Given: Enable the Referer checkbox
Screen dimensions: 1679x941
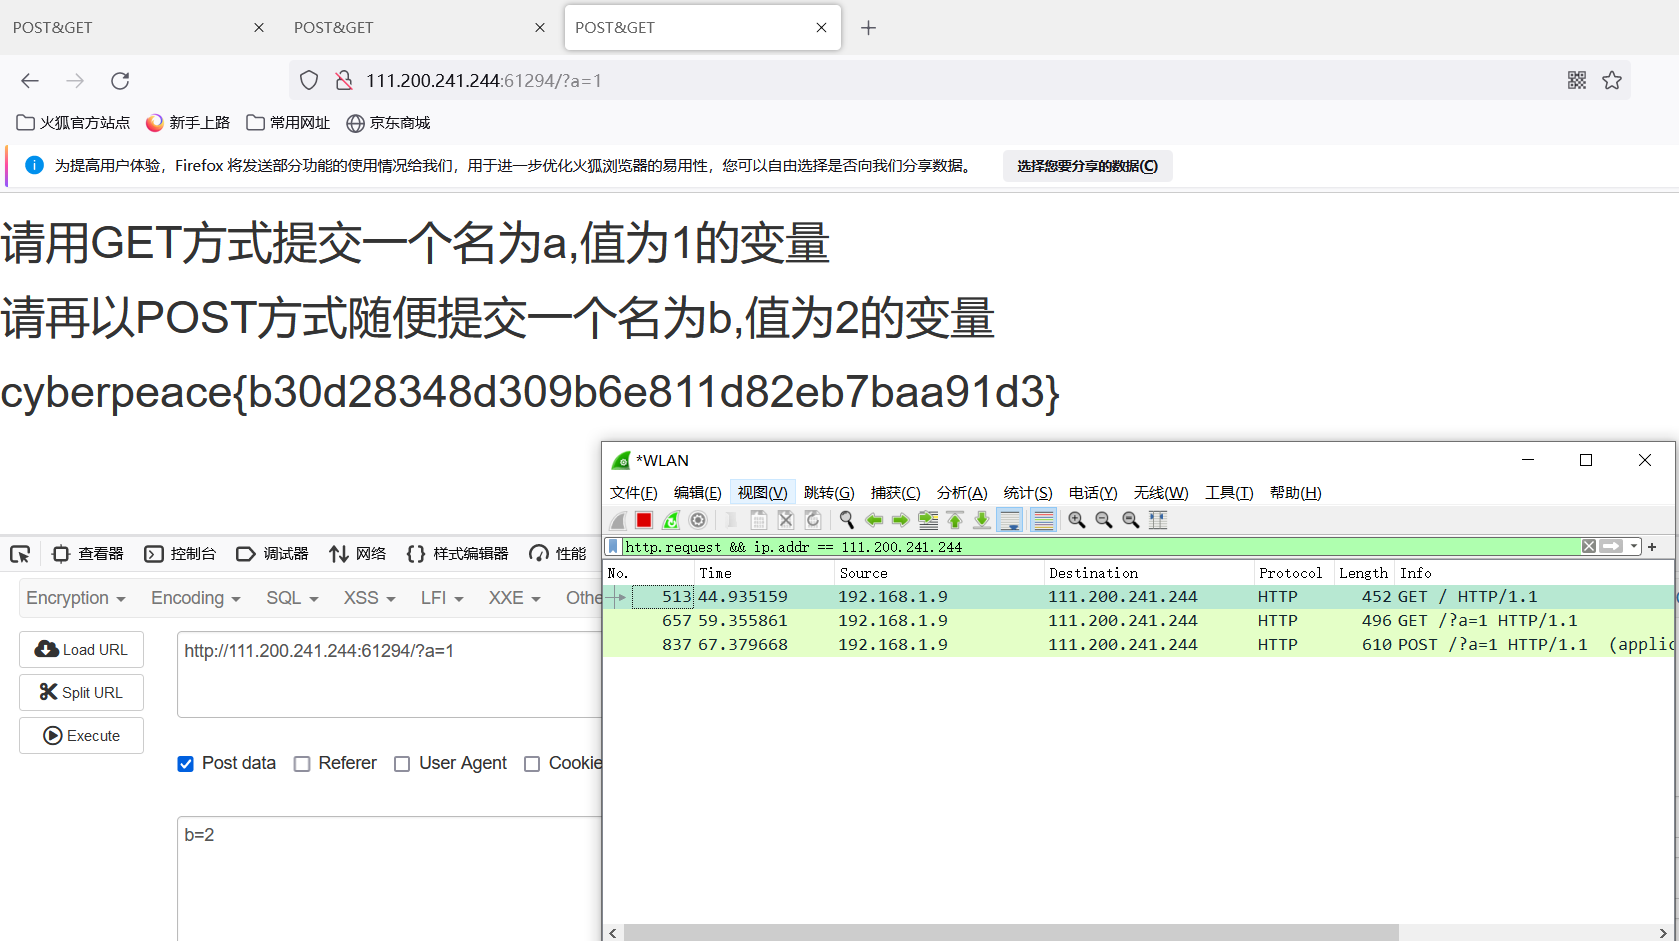Looking at the screenshot, I should [302, 764].
